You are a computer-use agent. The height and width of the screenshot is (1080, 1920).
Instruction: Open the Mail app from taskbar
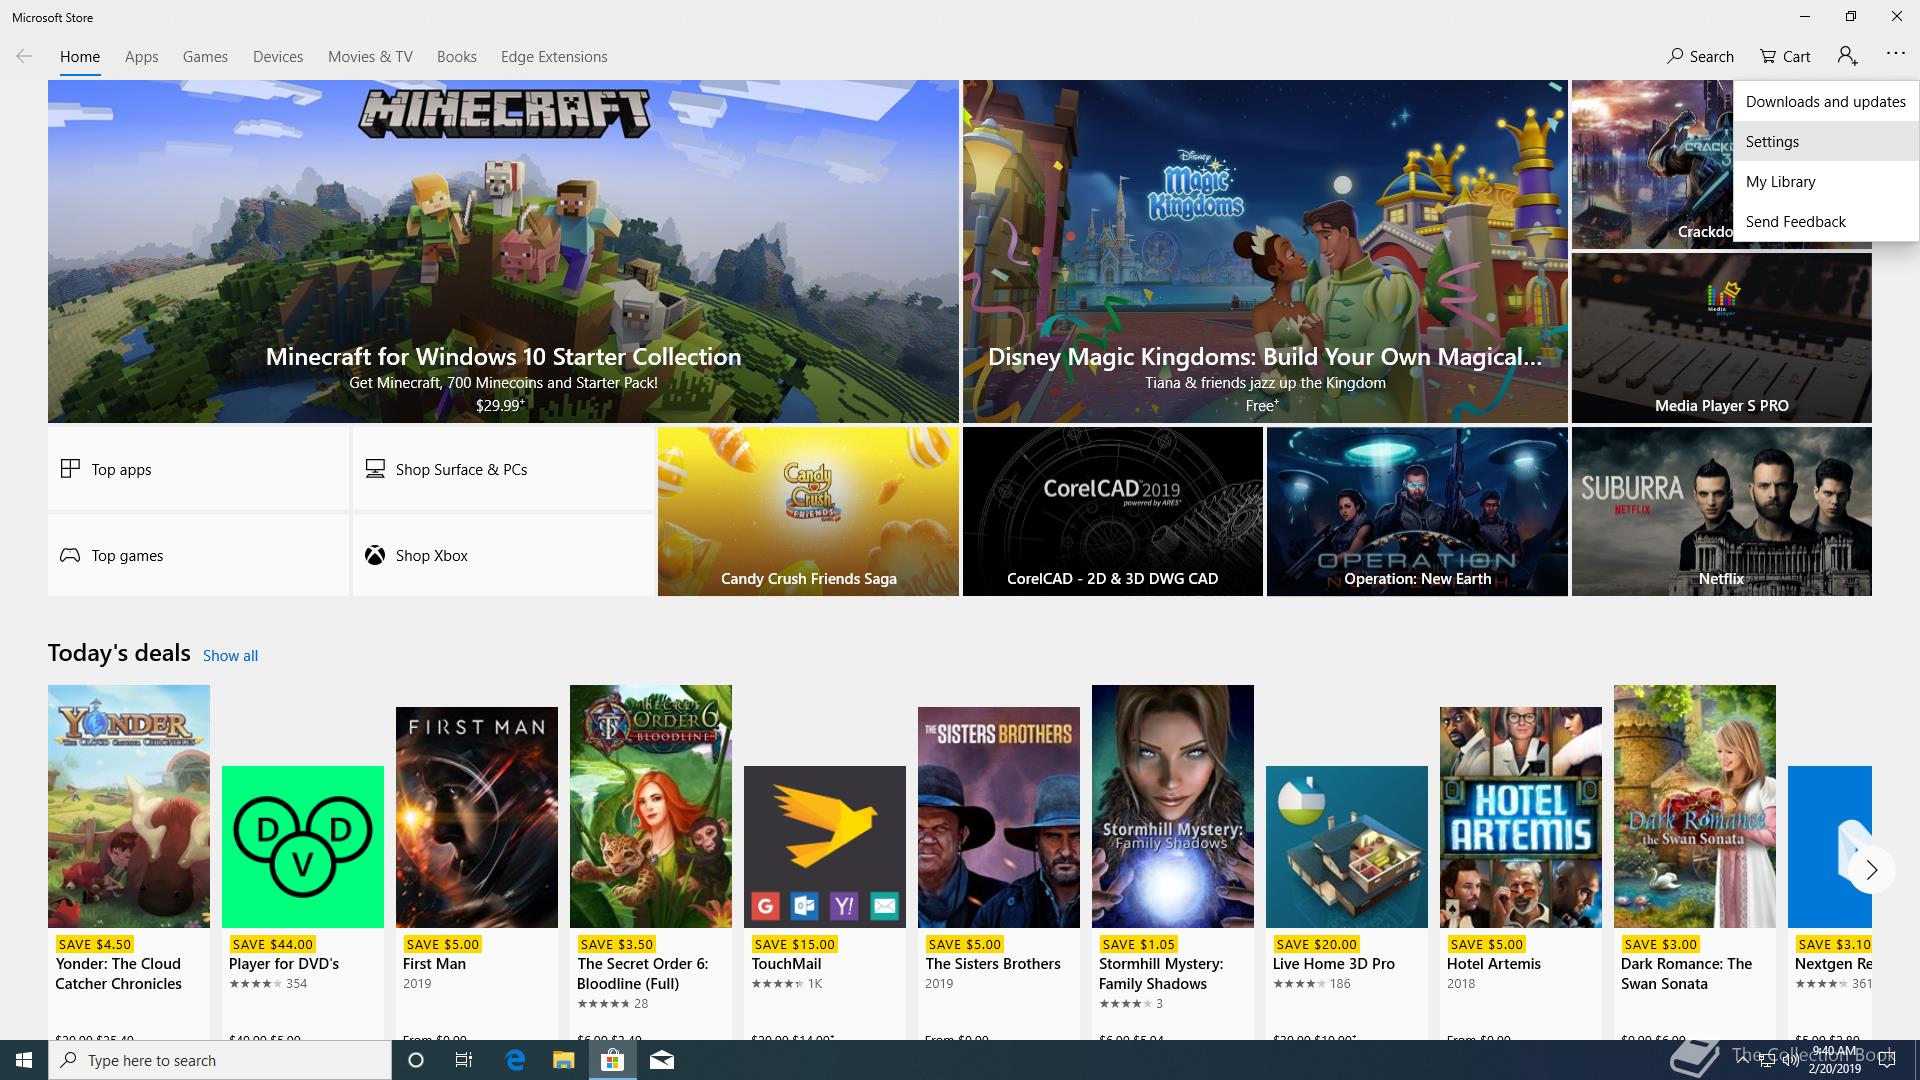661,1060
